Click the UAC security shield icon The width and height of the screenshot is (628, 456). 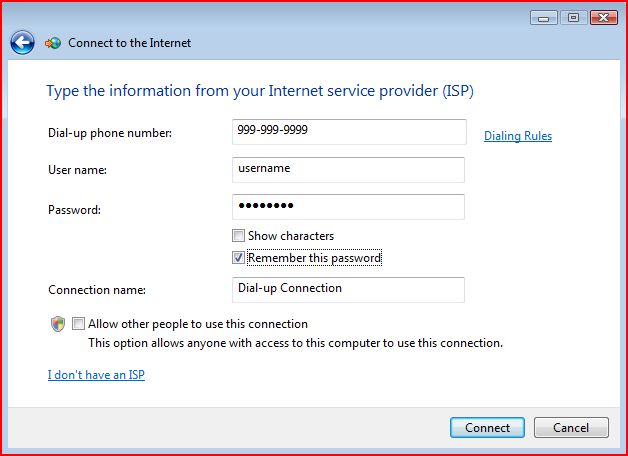57,325
